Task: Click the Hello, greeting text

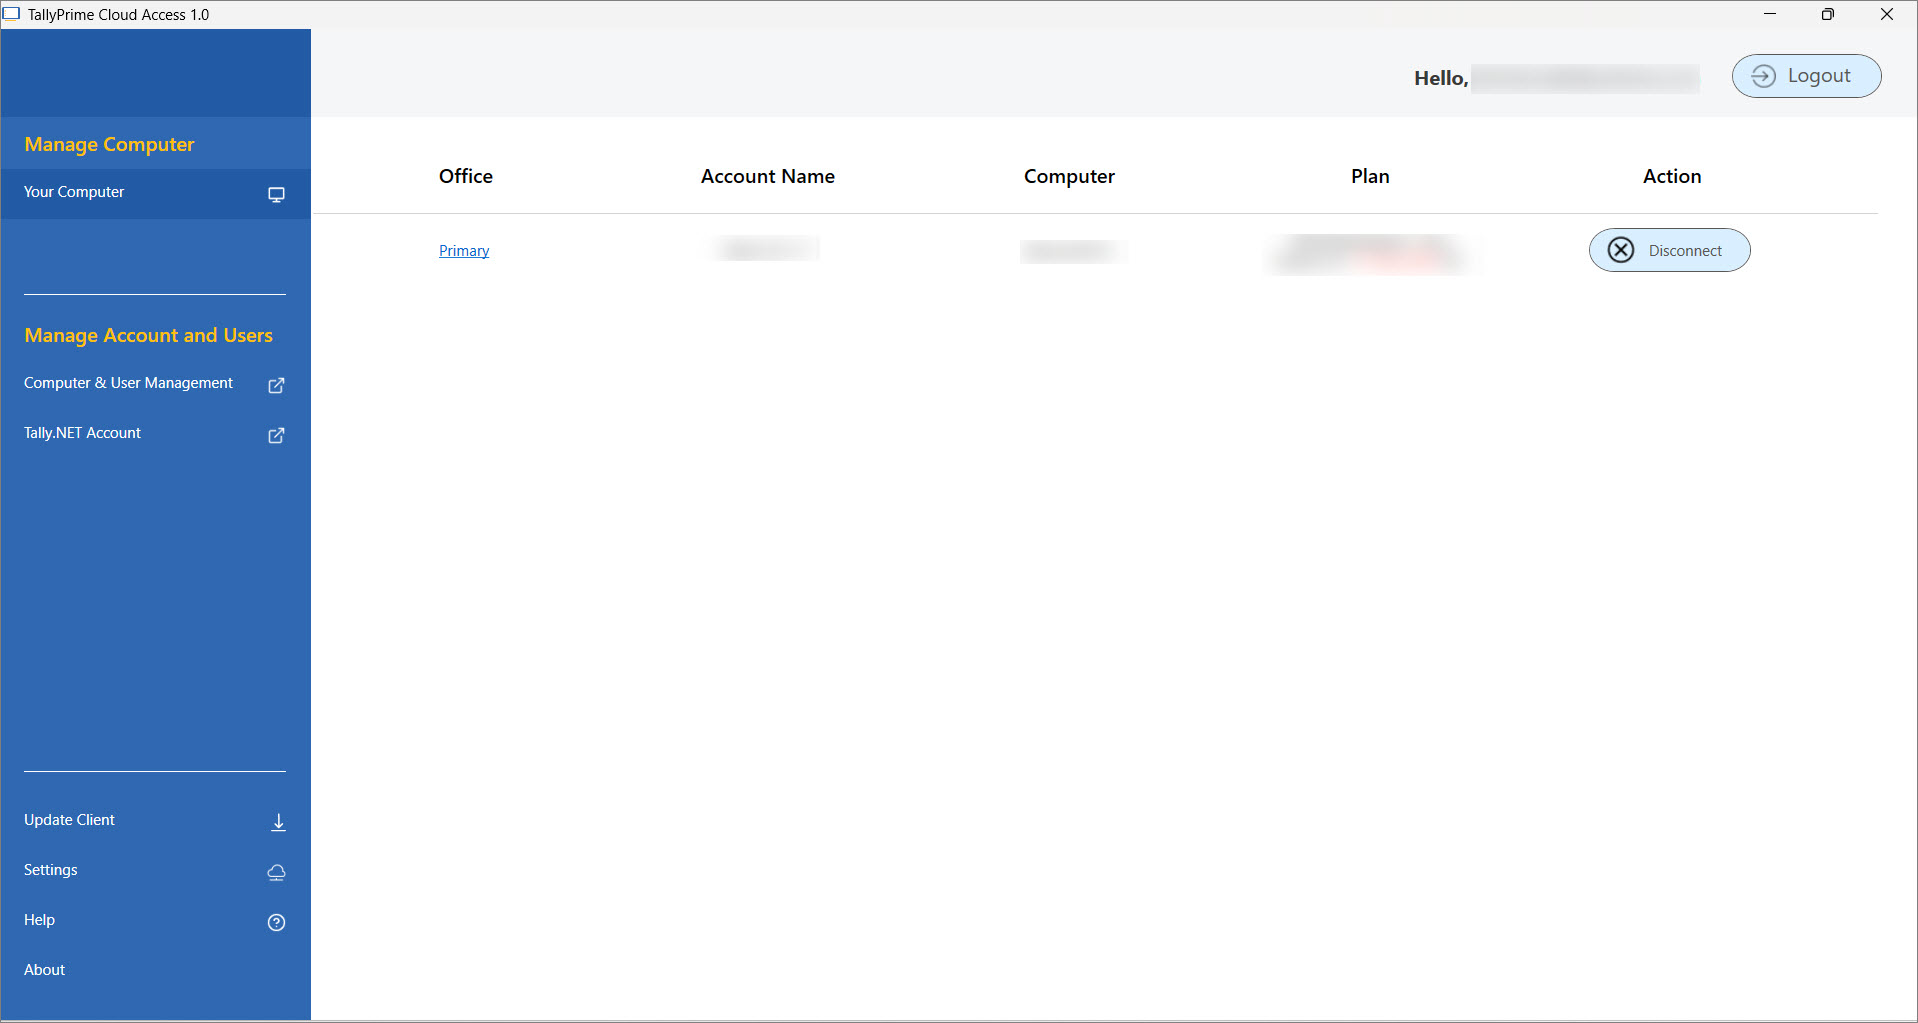Action: pos(1441,78)
